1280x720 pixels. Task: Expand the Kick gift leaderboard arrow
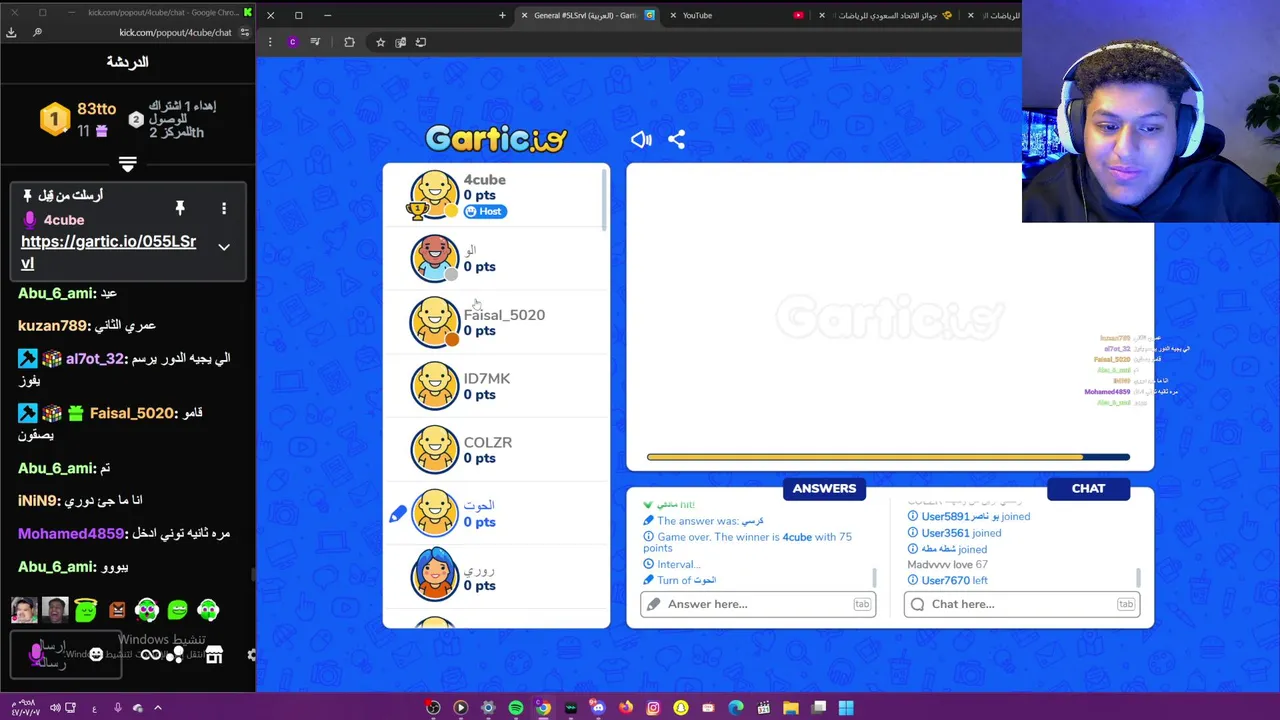click(x=127, y=163)
